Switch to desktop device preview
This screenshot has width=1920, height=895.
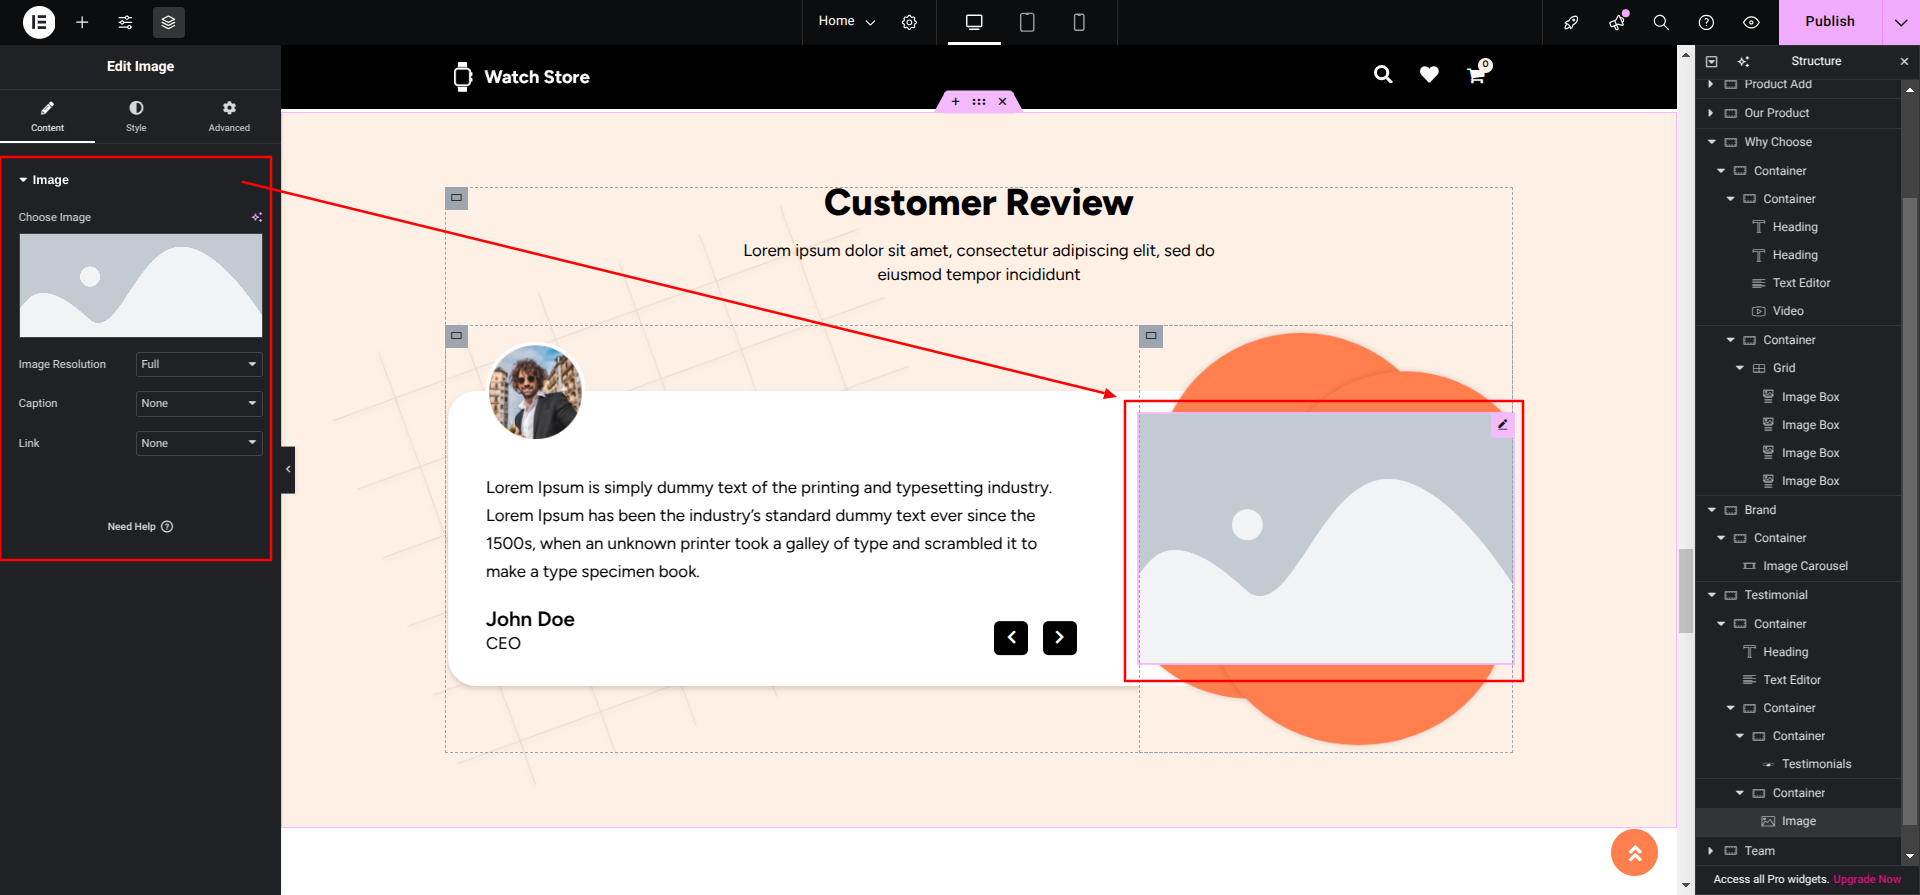pyautogui.click(x=974, y=22)
